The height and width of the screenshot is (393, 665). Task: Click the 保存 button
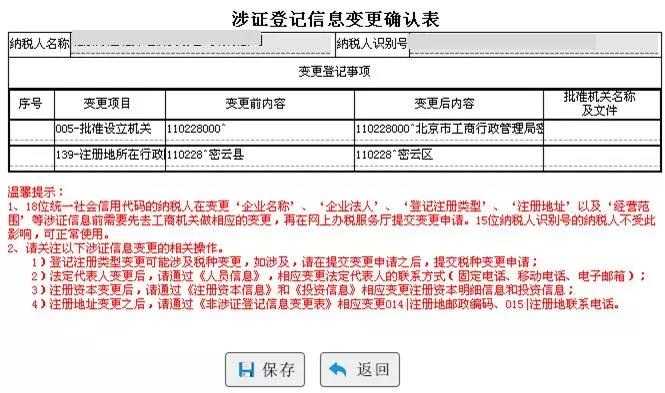265,370
